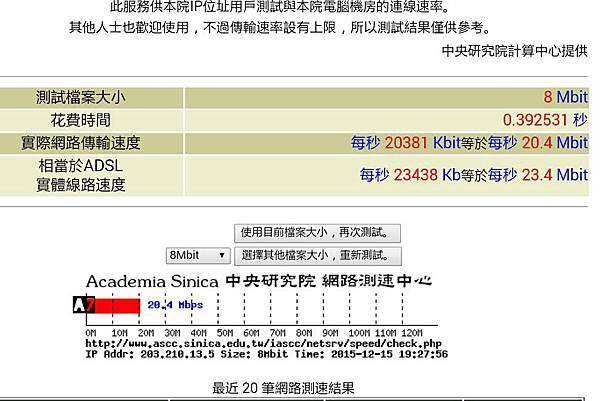Image resolution: width=600 pixels, height=401 pixels.
Task: Click the '最近 20 筆網路測速結果' heading
Action: (x=284, y=388)
